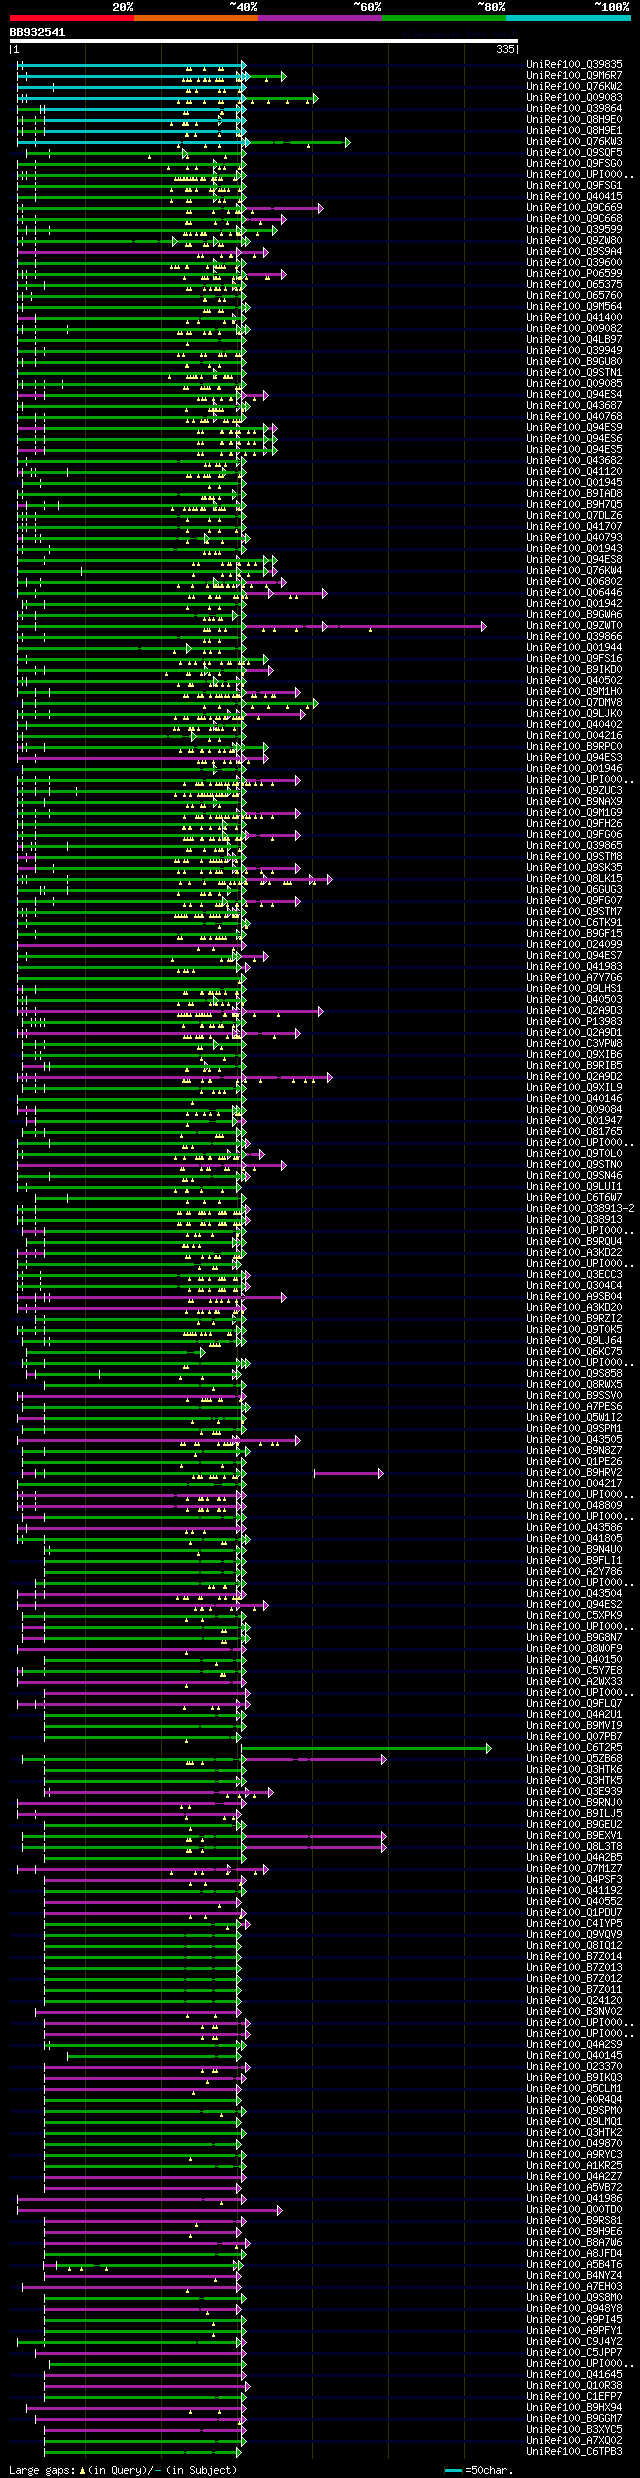Image resolution: width=640 pixels, height=2478 pixels.
Task: Click the UniRef100_B9GWA6 label
Action: coord(574,615)
